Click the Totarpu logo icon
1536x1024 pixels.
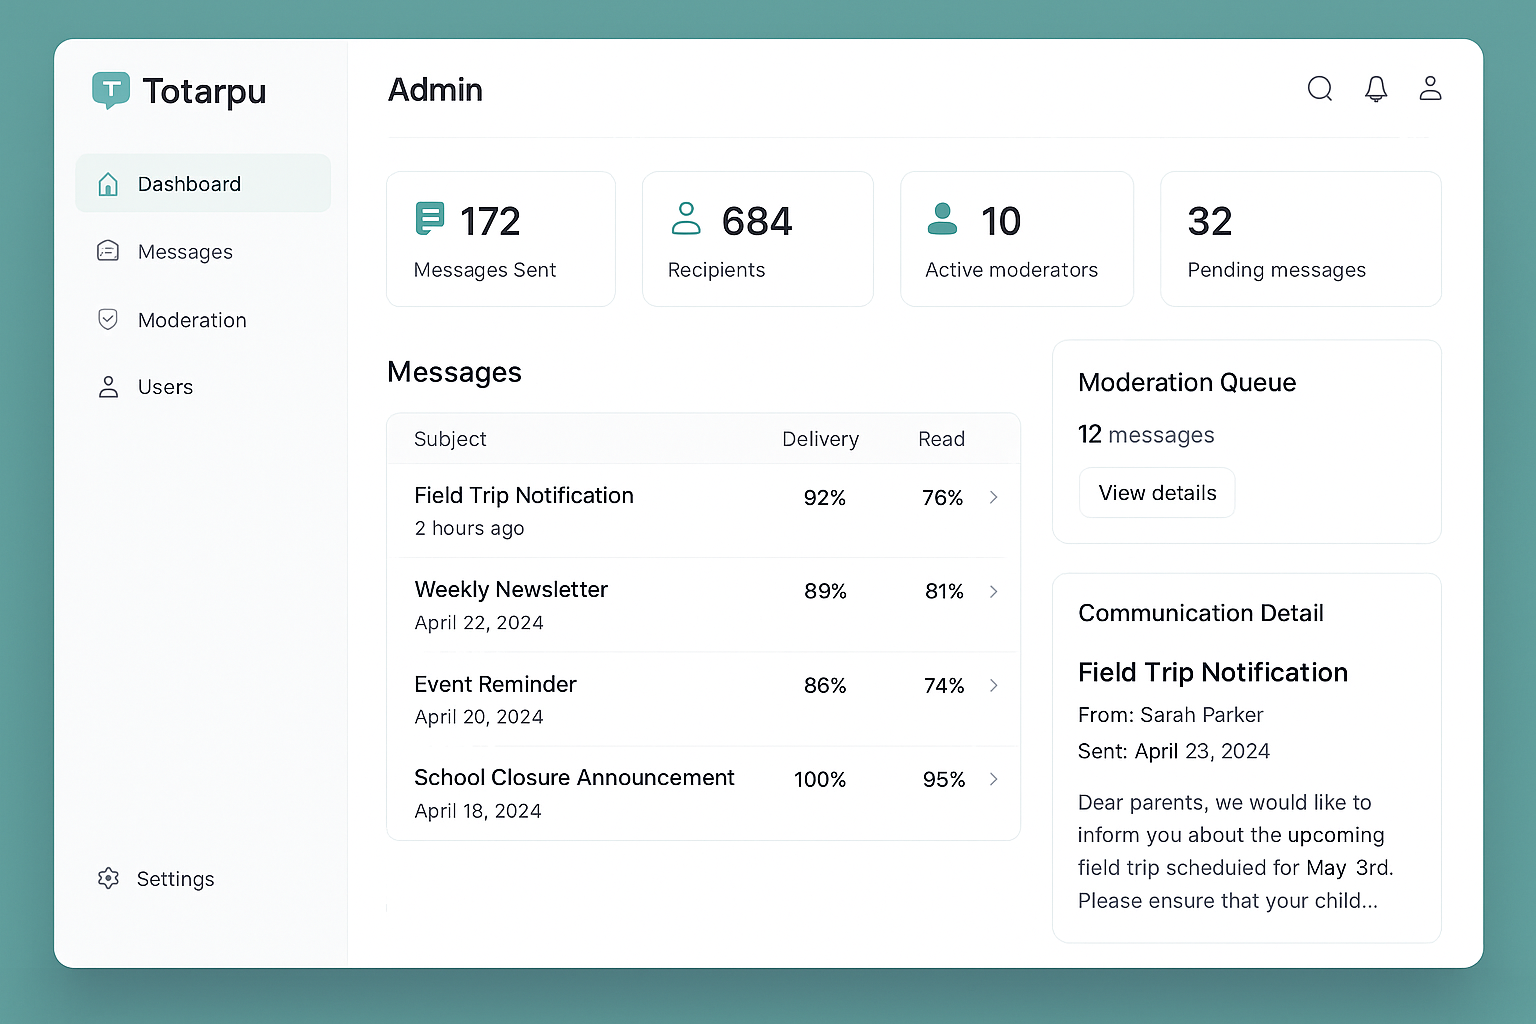coord(111,90)
